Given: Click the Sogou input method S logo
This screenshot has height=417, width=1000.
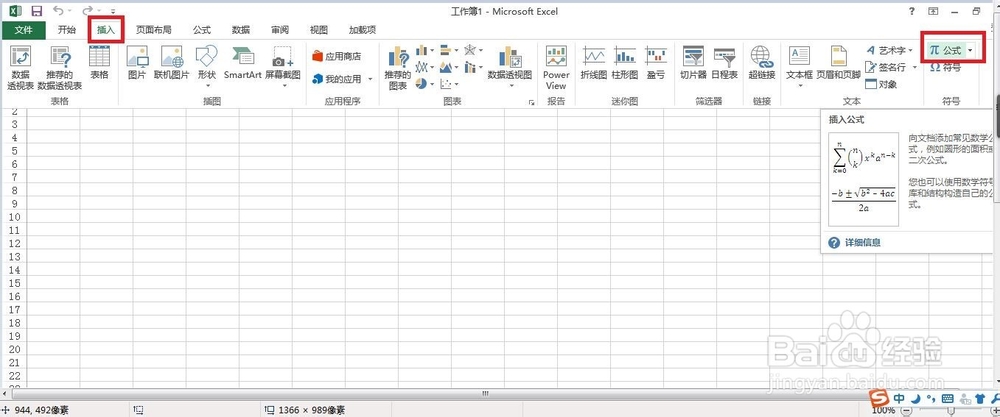Looking at the screenshot, I should [x=880, y=398].
